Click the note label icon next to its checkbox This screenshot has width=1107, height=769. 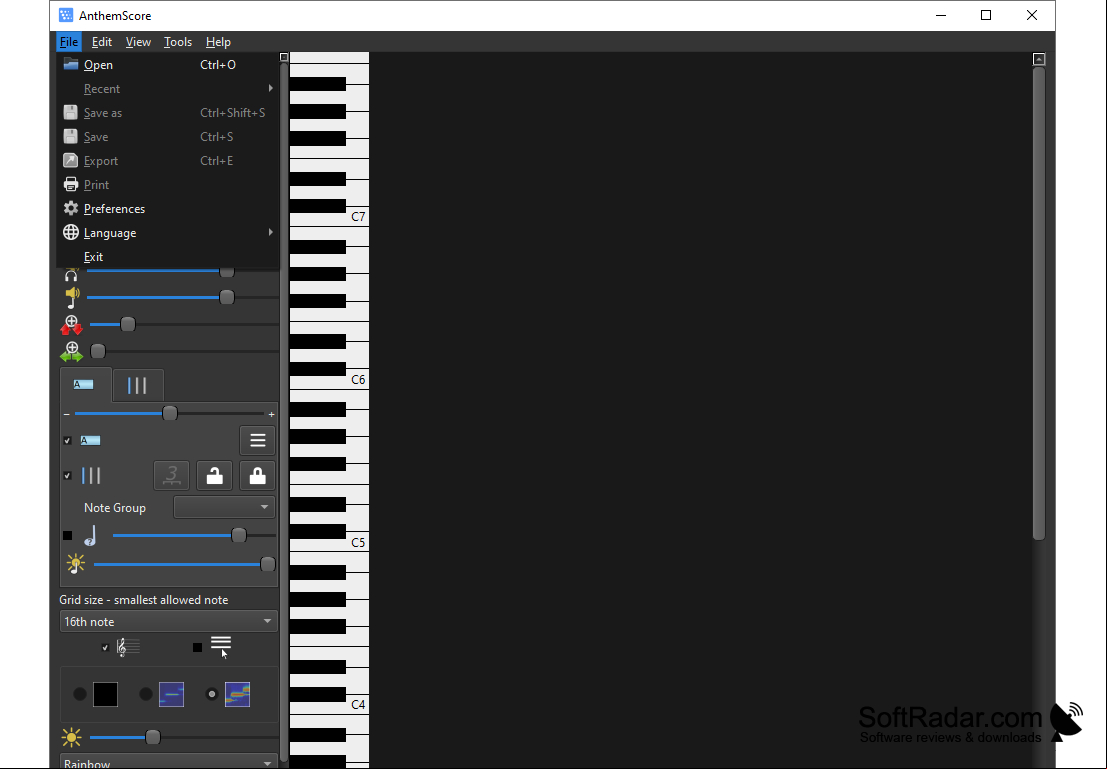pos(90,441)
